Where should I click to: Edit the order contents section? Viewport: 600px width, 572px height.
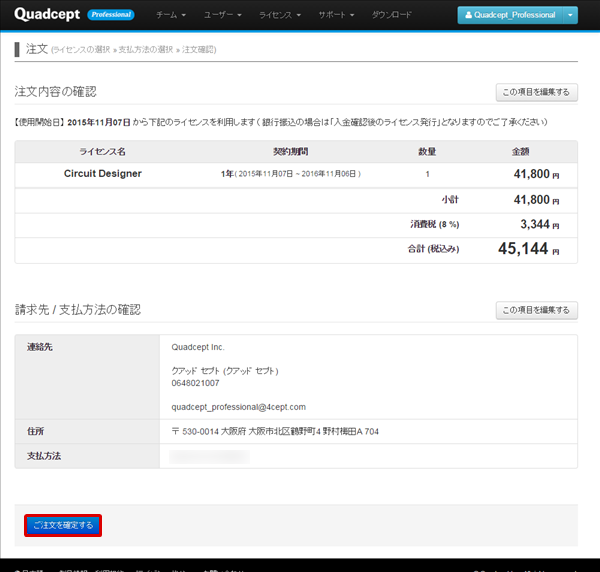pos(536,92)
